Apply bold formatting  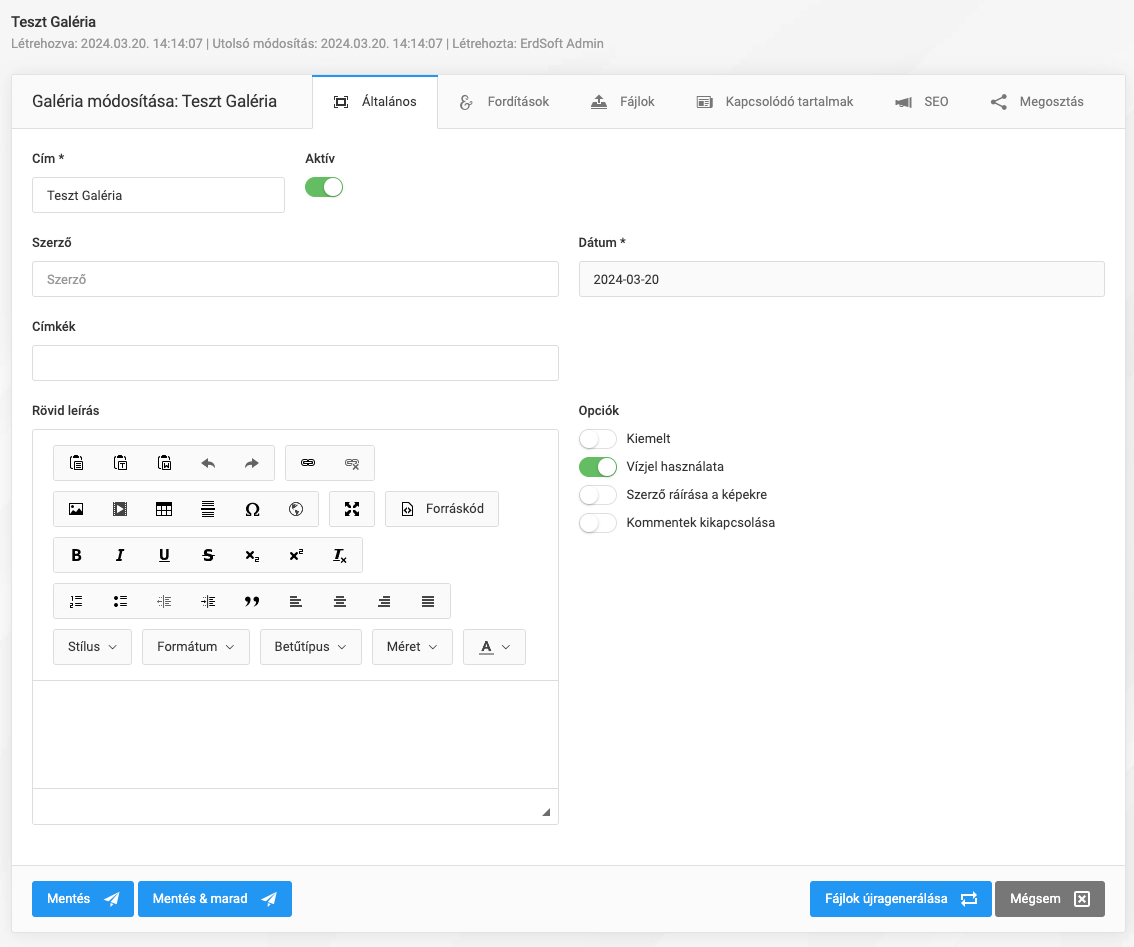click(x=76, y=556)
